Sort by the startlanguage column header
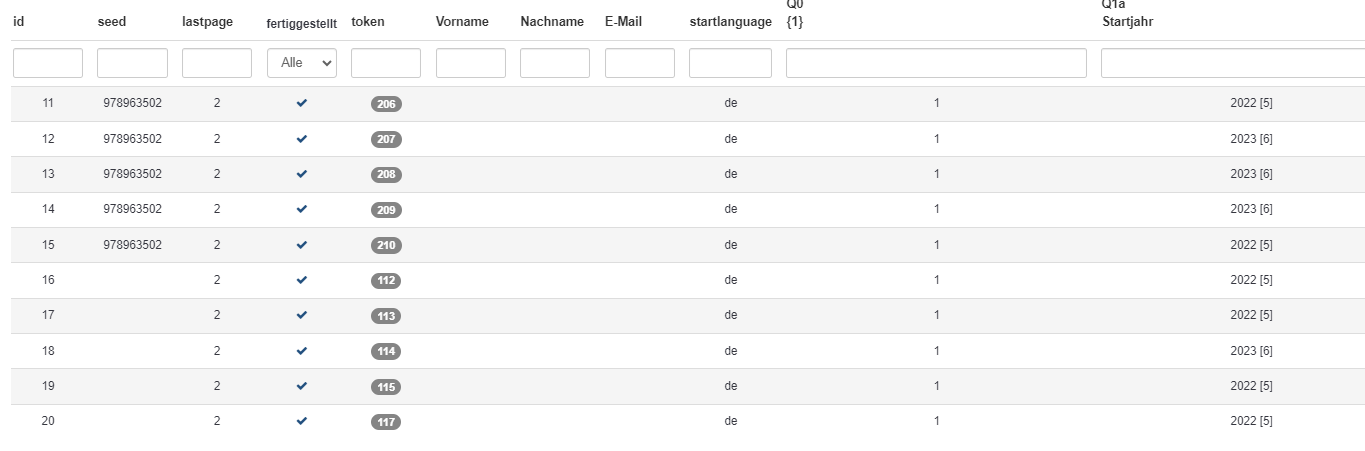This screenshot has height=451, width=1365. 730,22
